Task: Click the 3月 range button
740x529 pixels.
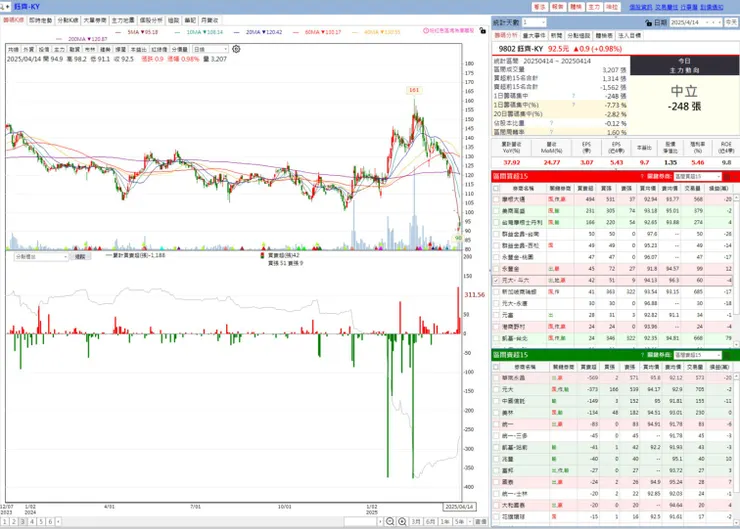Action: click(416, 521)
